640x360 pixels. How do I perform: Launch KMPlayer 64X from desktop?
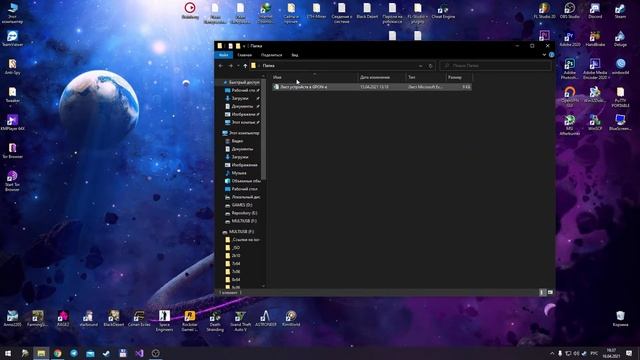tap(12, 123)
